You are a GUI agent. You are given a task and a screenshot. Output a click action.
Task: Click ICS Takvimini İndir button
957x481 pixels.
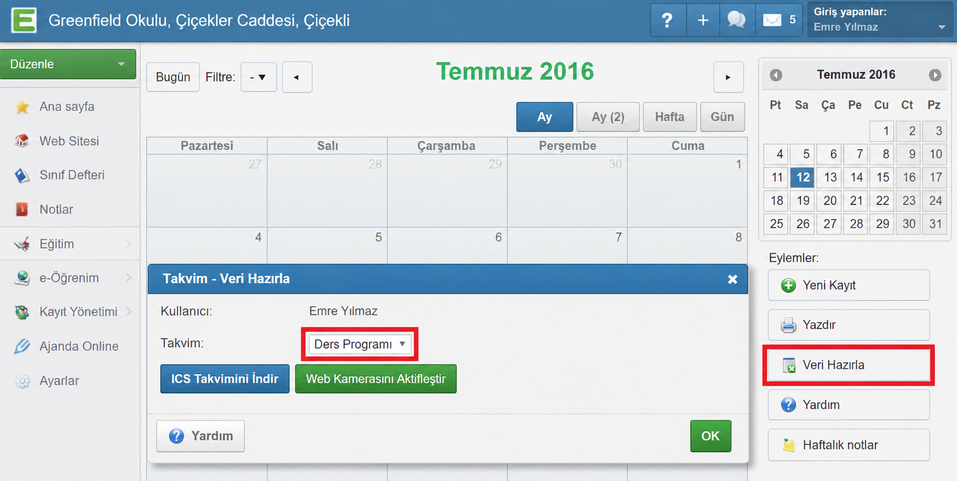pos(225,379)
